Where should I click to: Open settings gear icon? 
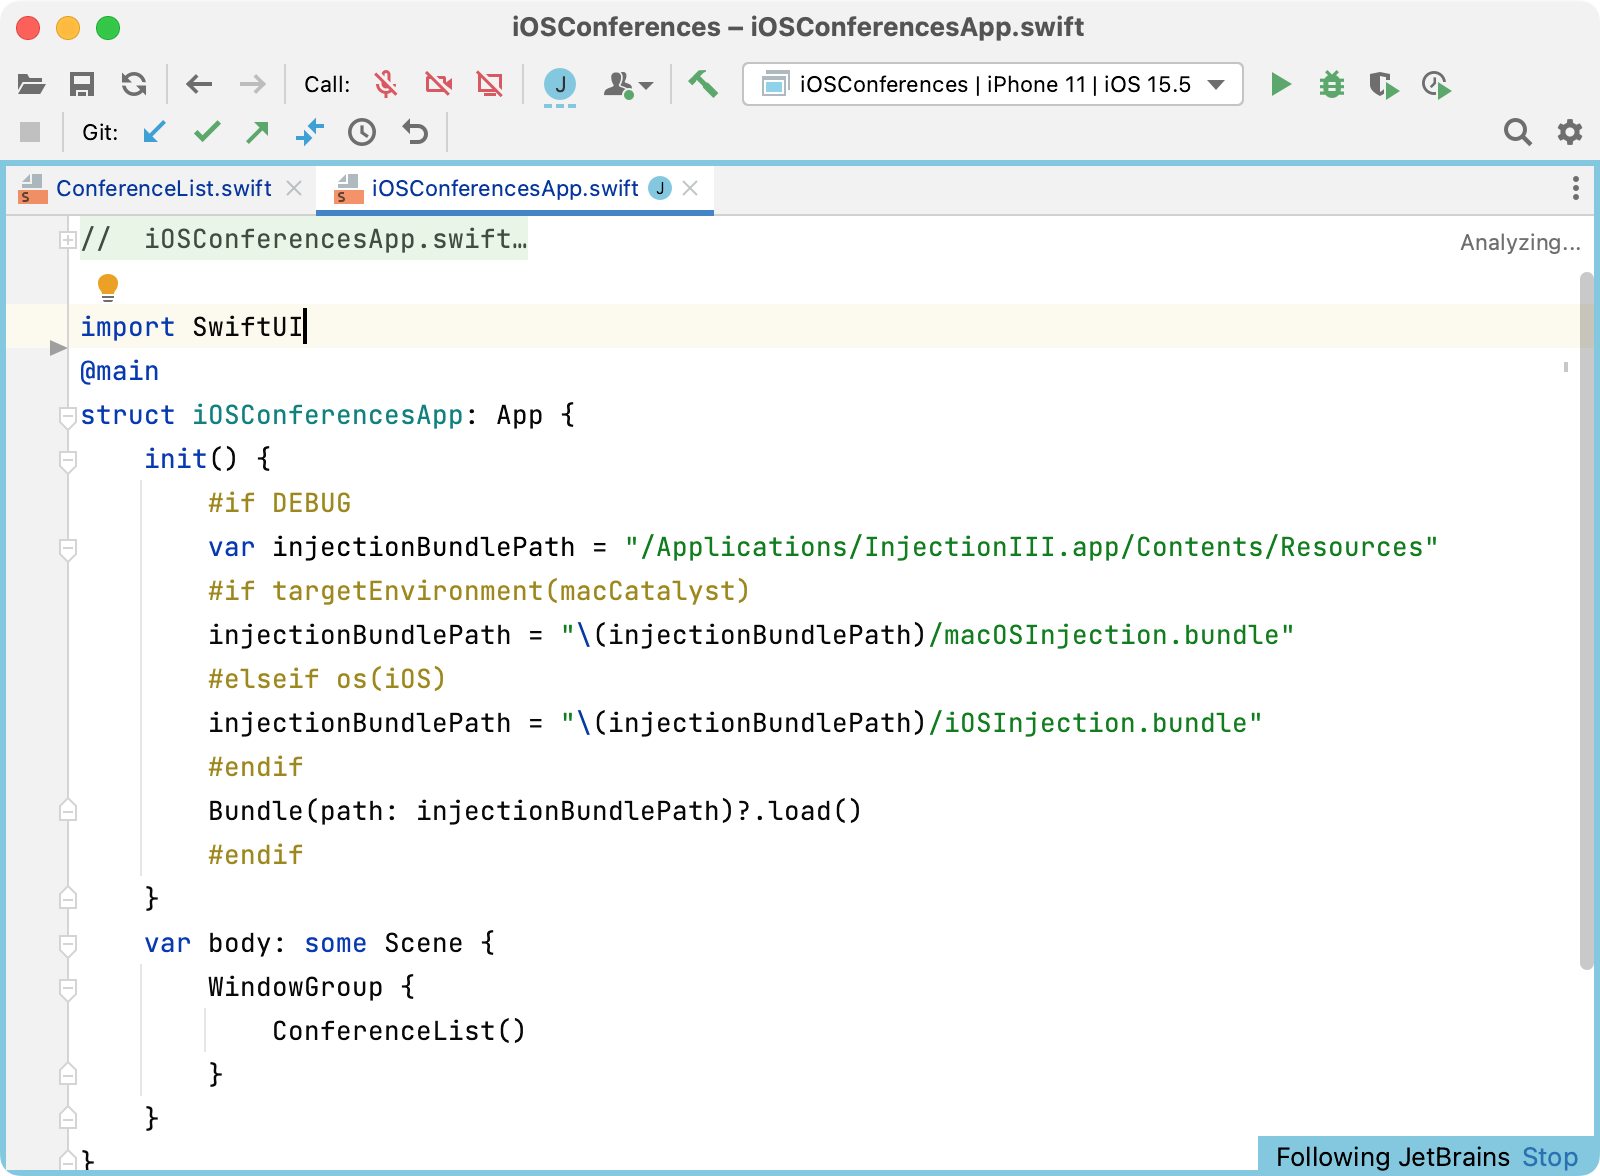pyautogui.click(x=1570, y=132)
